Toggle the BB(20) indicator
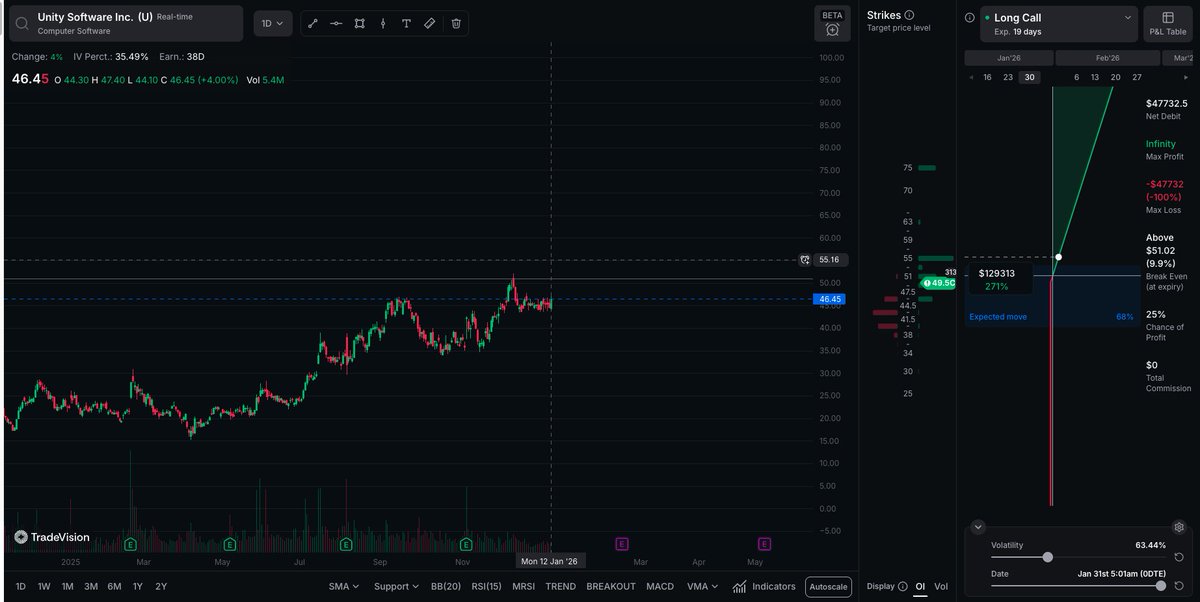The width and height of the screenshot is (1200, 602). click(x=446, y=587)
